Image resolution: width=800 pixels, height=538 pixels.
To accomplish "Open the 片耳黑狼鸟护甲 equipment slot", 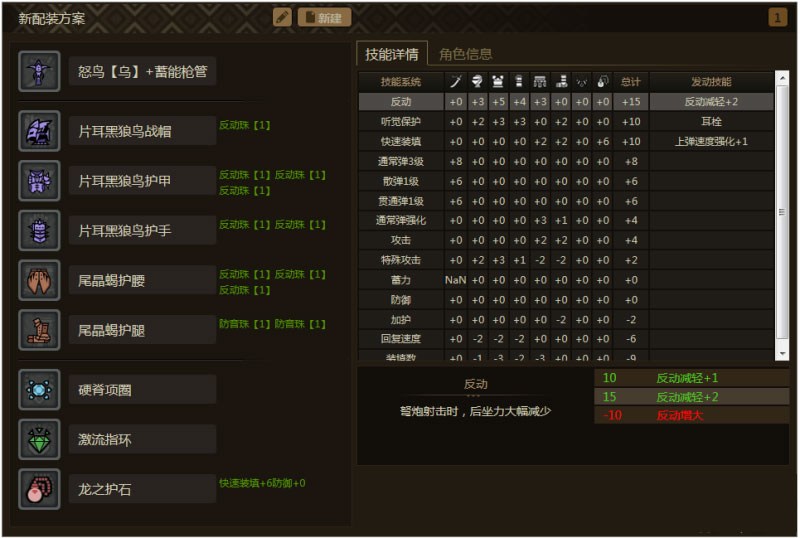I will tap(142, 181).
